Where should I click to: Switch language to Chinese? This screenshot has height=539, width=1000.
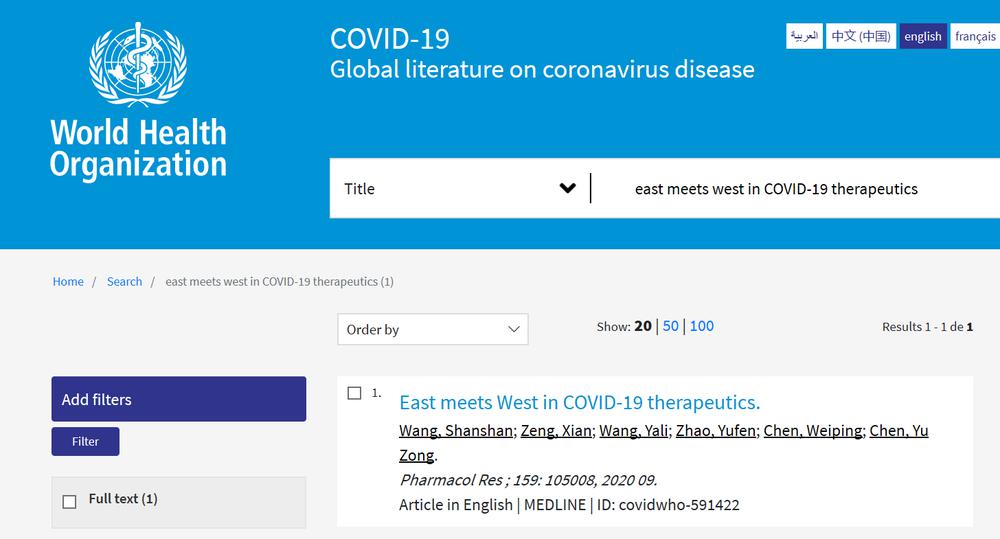(x=861, y=36)
